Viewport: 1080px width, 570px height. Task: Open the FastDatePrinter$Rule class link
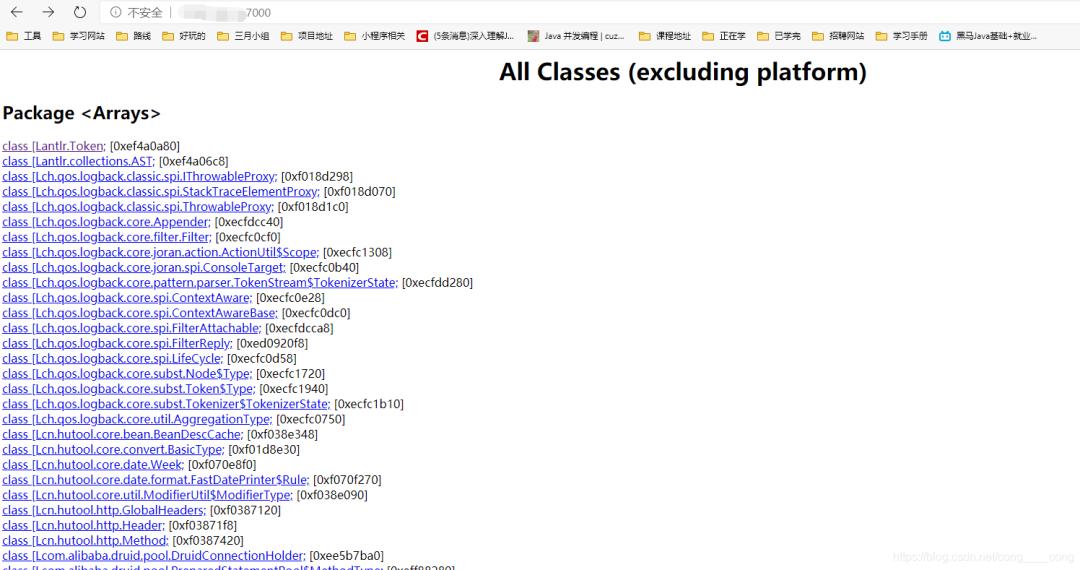pyautogui.click(x=156, y=479)
